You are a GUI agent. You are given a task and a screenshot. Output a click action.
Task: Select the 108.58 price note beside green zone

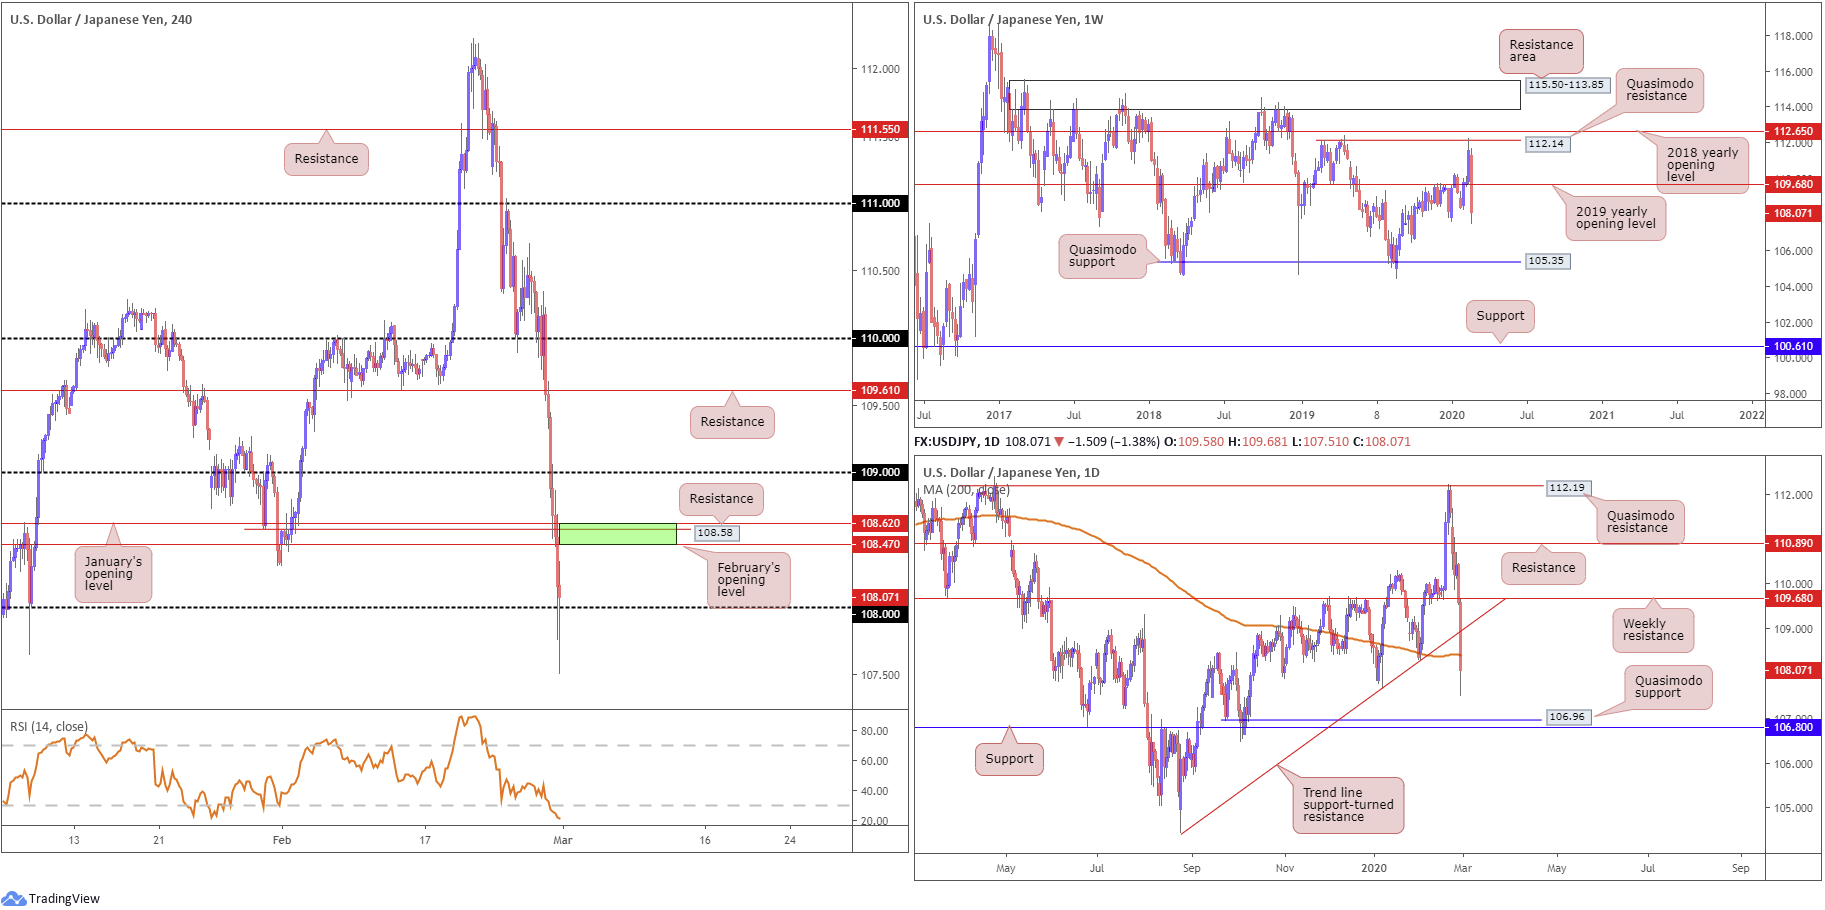tap(715, 533)
